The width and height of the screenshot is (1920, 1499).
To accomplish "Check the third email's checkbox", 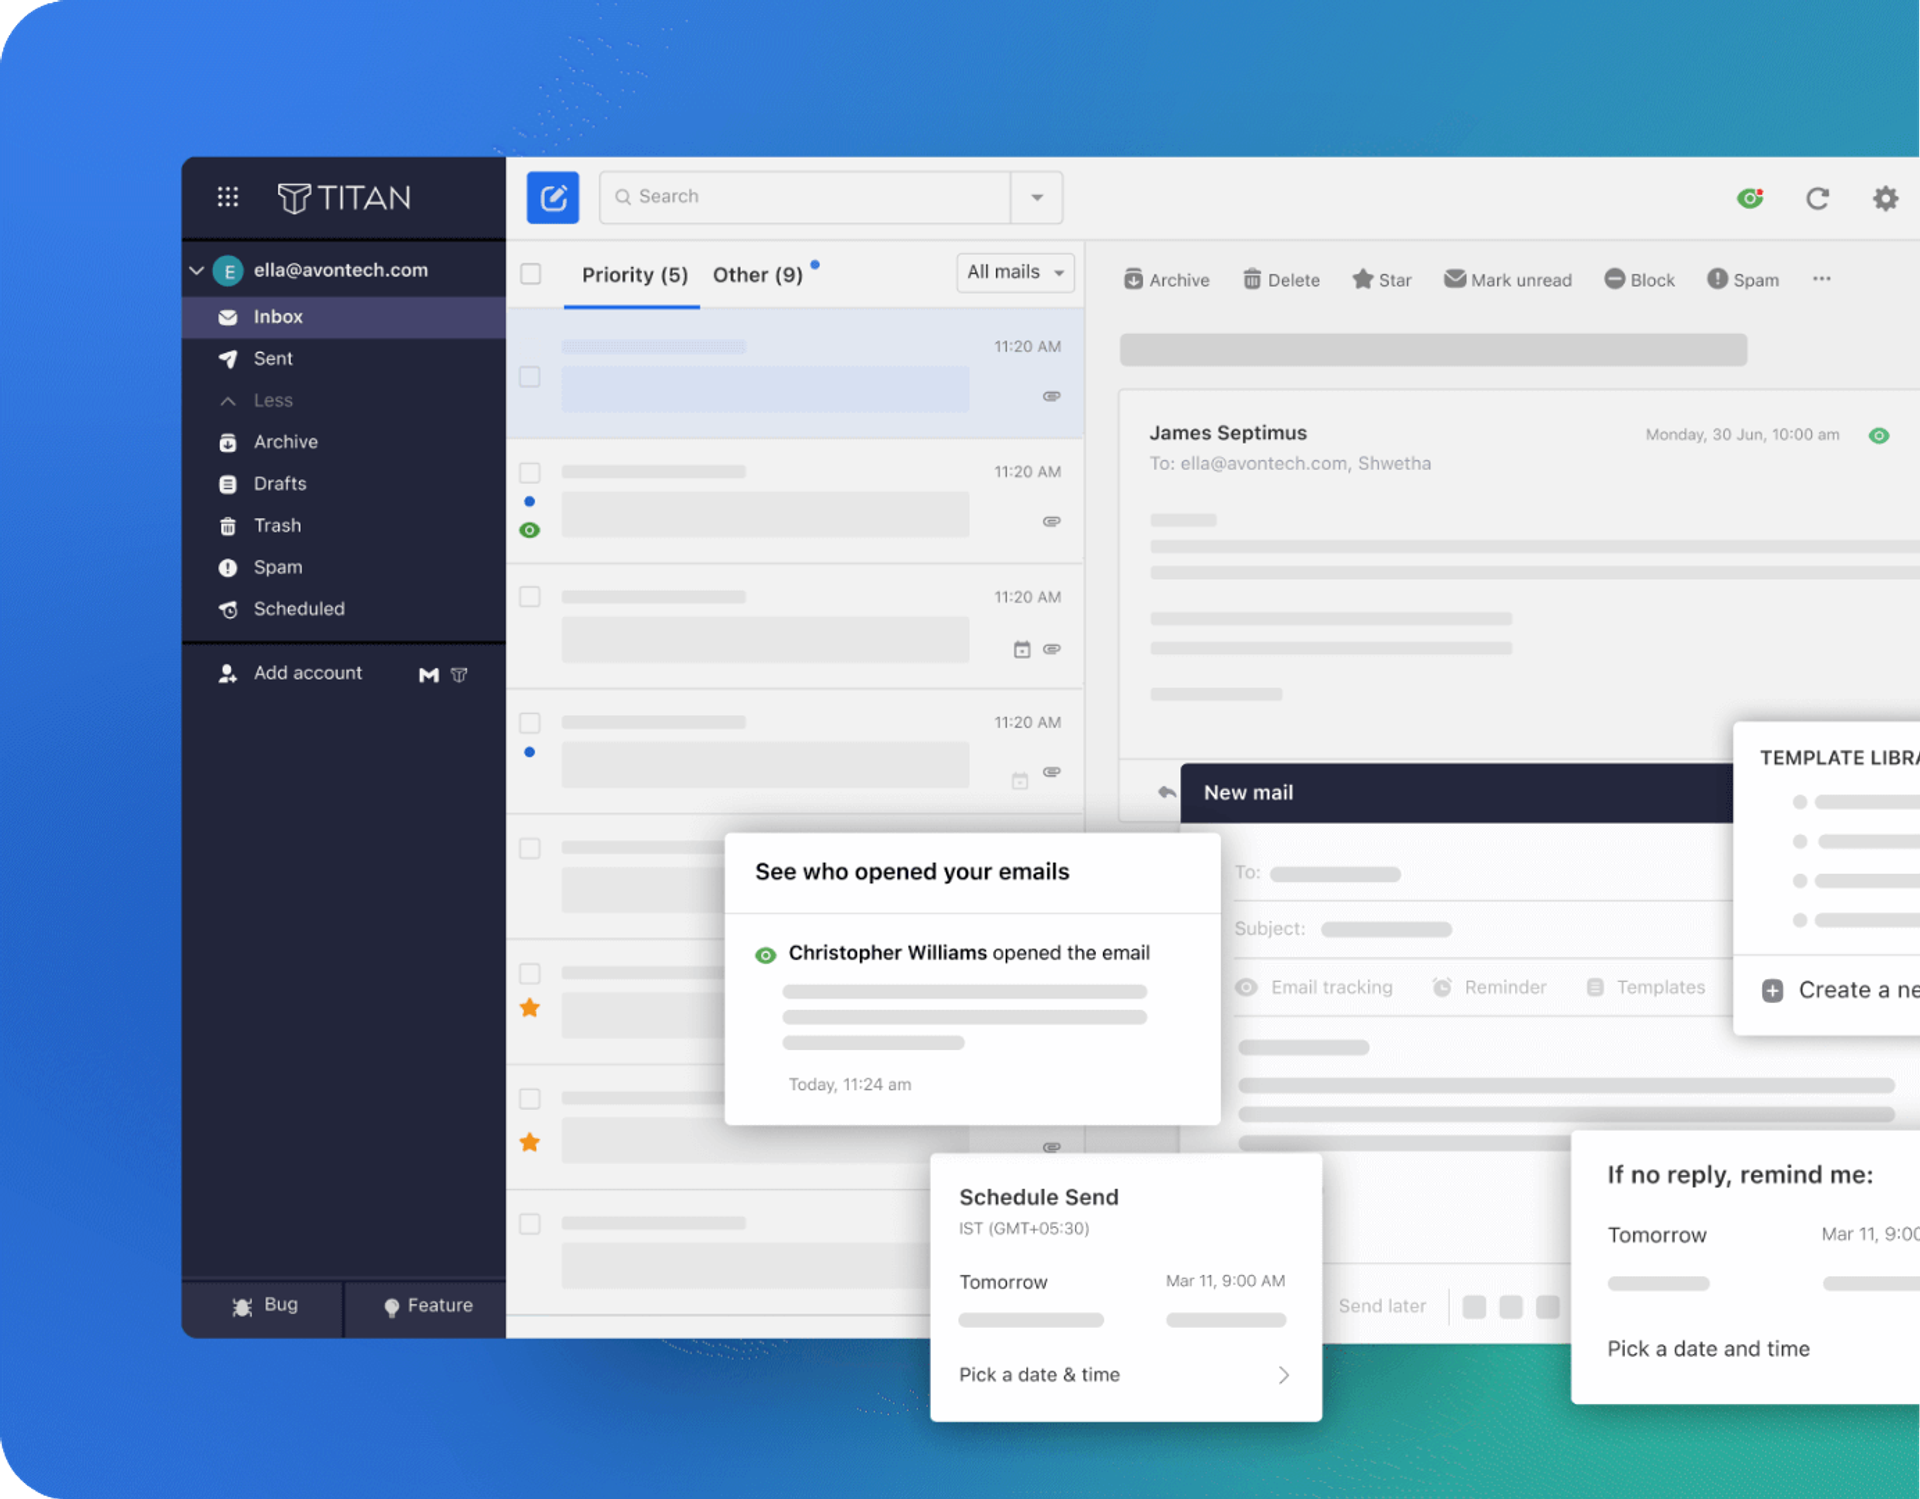I will (x=530, y=597).
